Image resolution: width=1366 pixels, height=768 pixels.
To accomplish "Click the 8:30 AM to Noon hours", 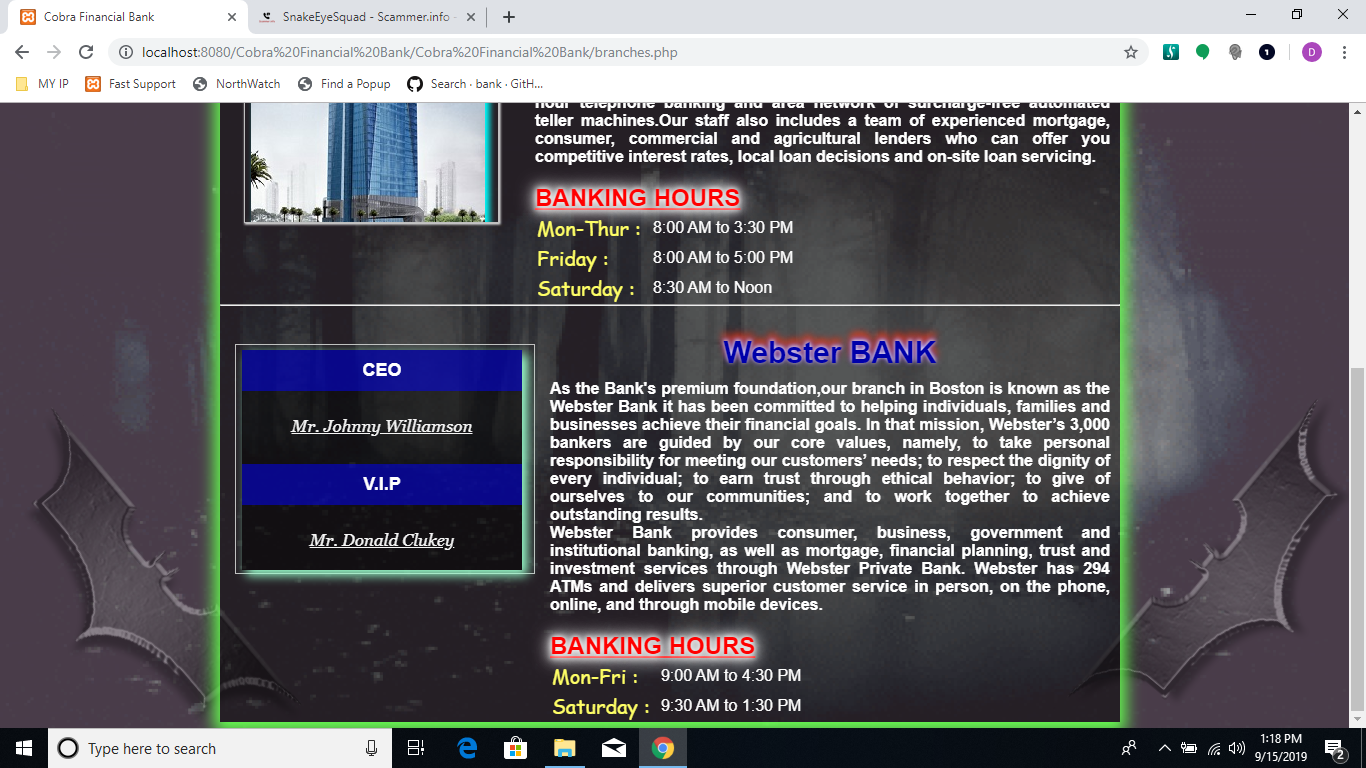I will tap(713, 288).
